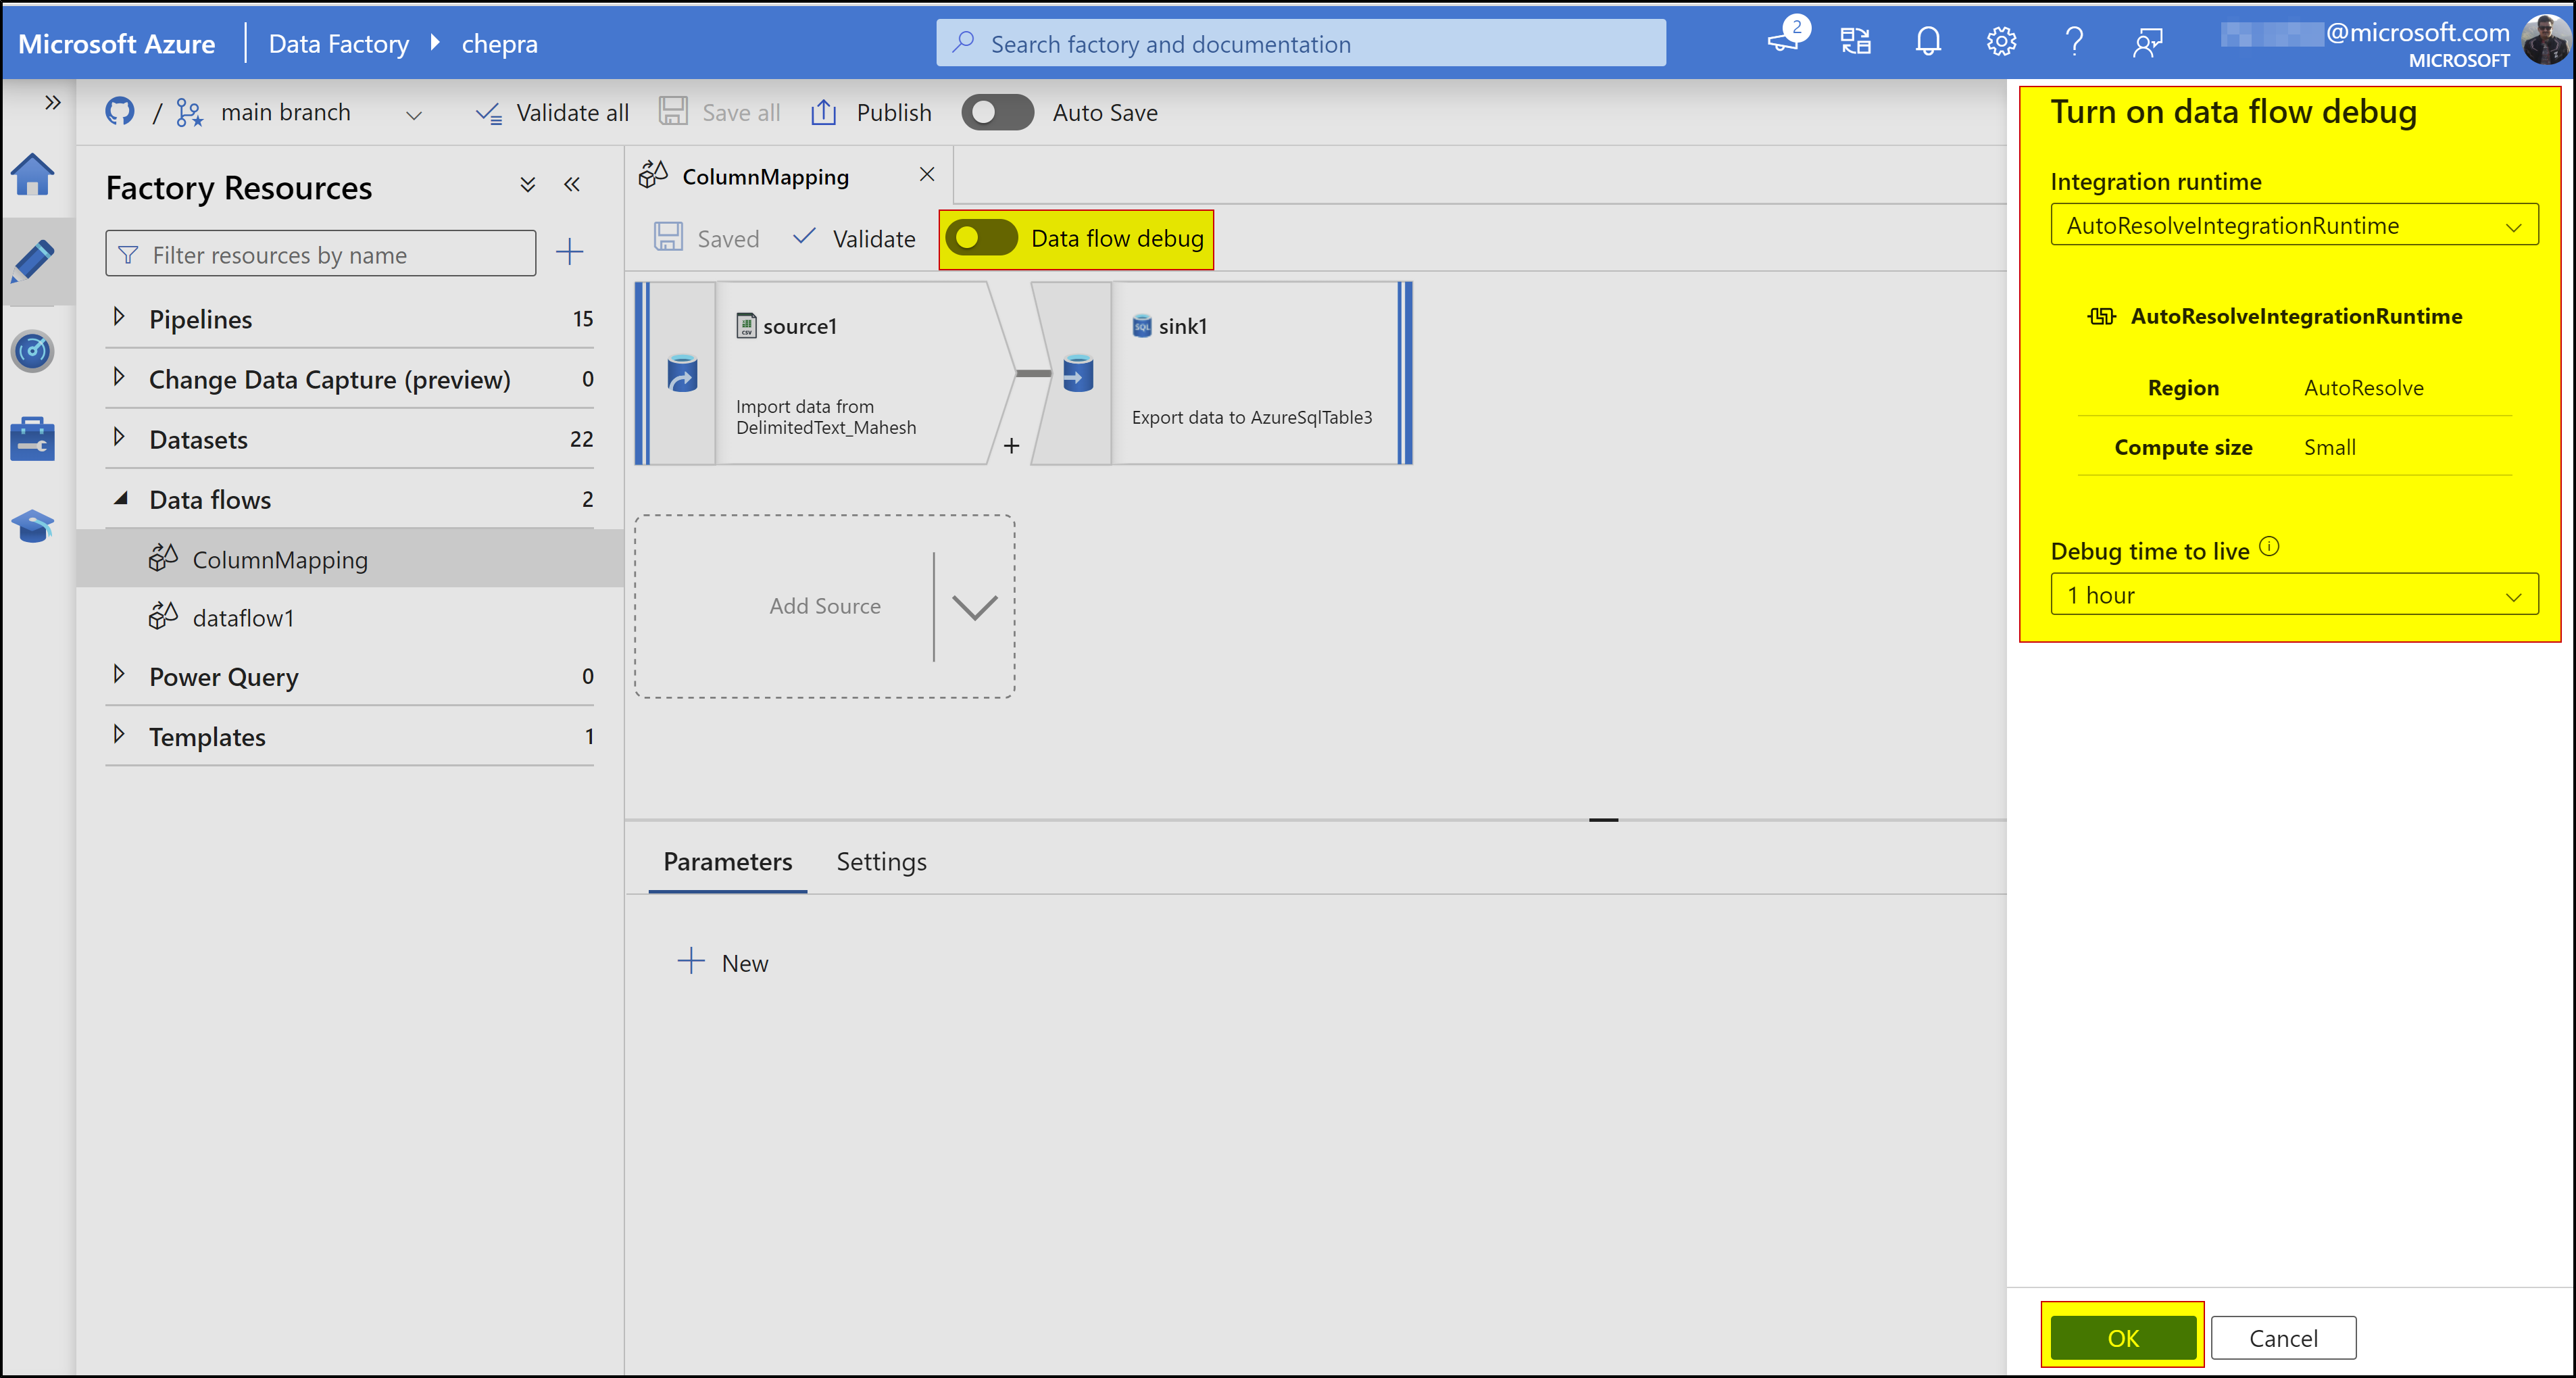The image size is (2576, 1378).
Task: Expand the Pipelines tree section
Action: 119,318
